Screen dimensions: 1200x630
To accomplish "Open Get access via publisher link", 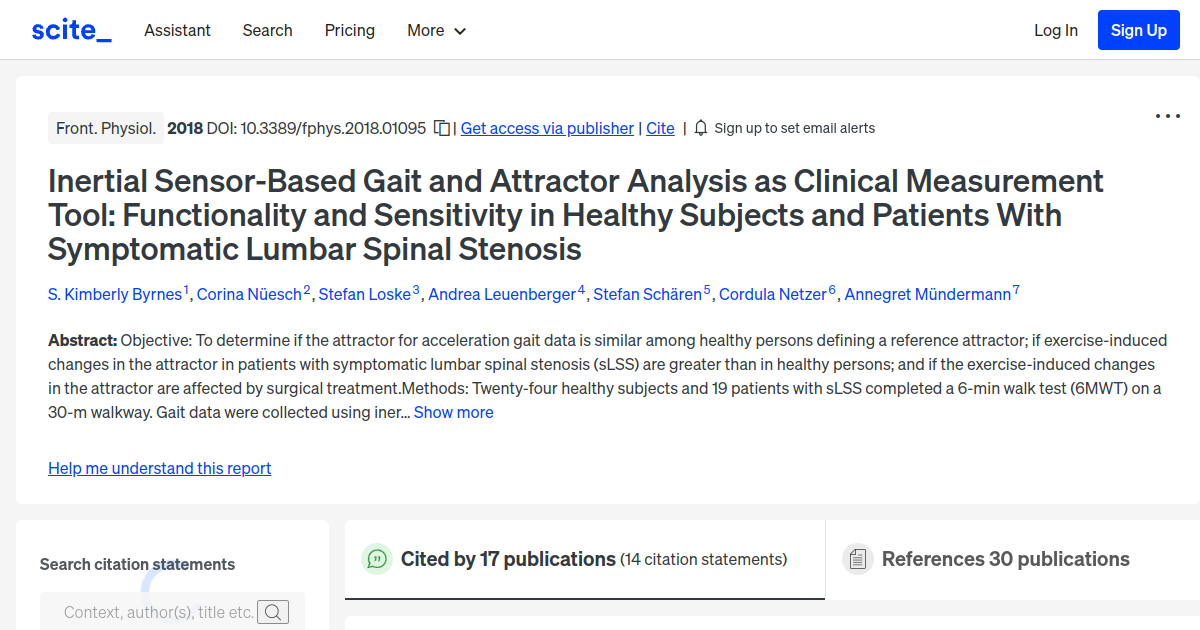I will tap(546, 128).
